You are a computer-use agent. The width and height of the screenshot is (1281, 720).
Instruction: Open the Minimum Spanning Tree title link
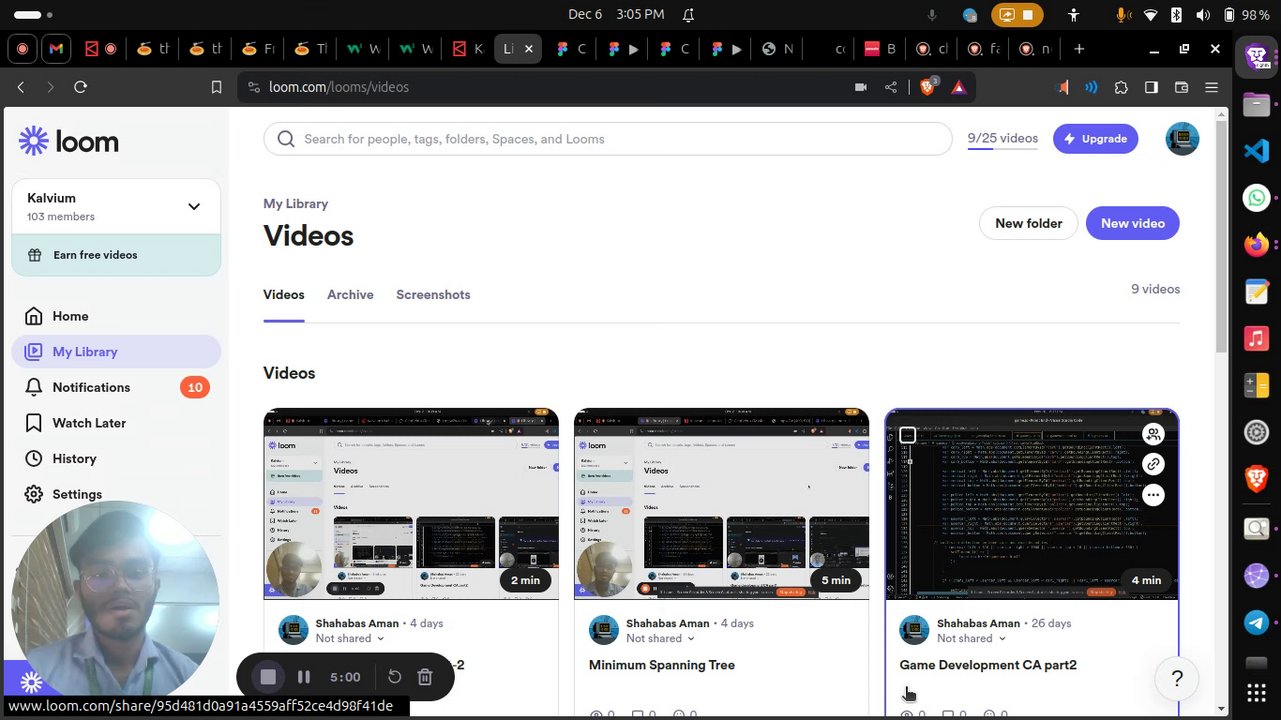tap(662, 665)
